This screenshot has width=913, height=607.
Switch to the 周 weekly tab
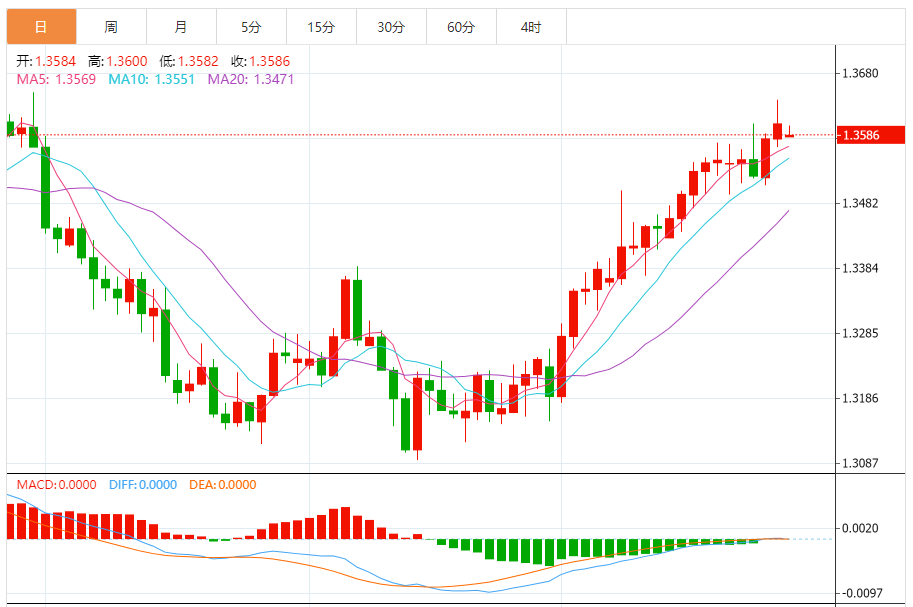coord(111,27)
